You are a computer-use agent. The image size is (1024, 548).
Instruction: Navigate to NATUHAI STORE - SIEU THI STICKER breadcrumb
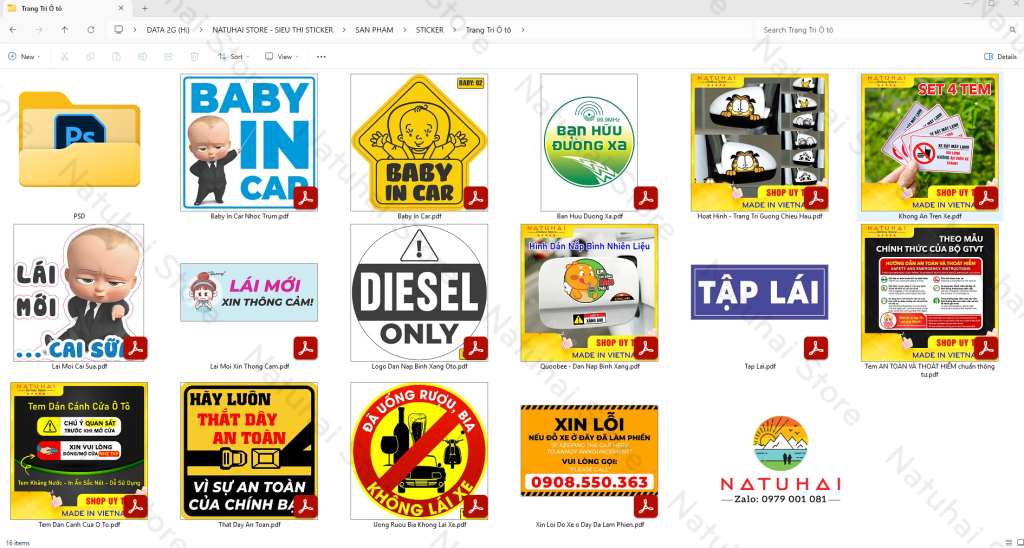pyautogui.click(x=272, y=30)
